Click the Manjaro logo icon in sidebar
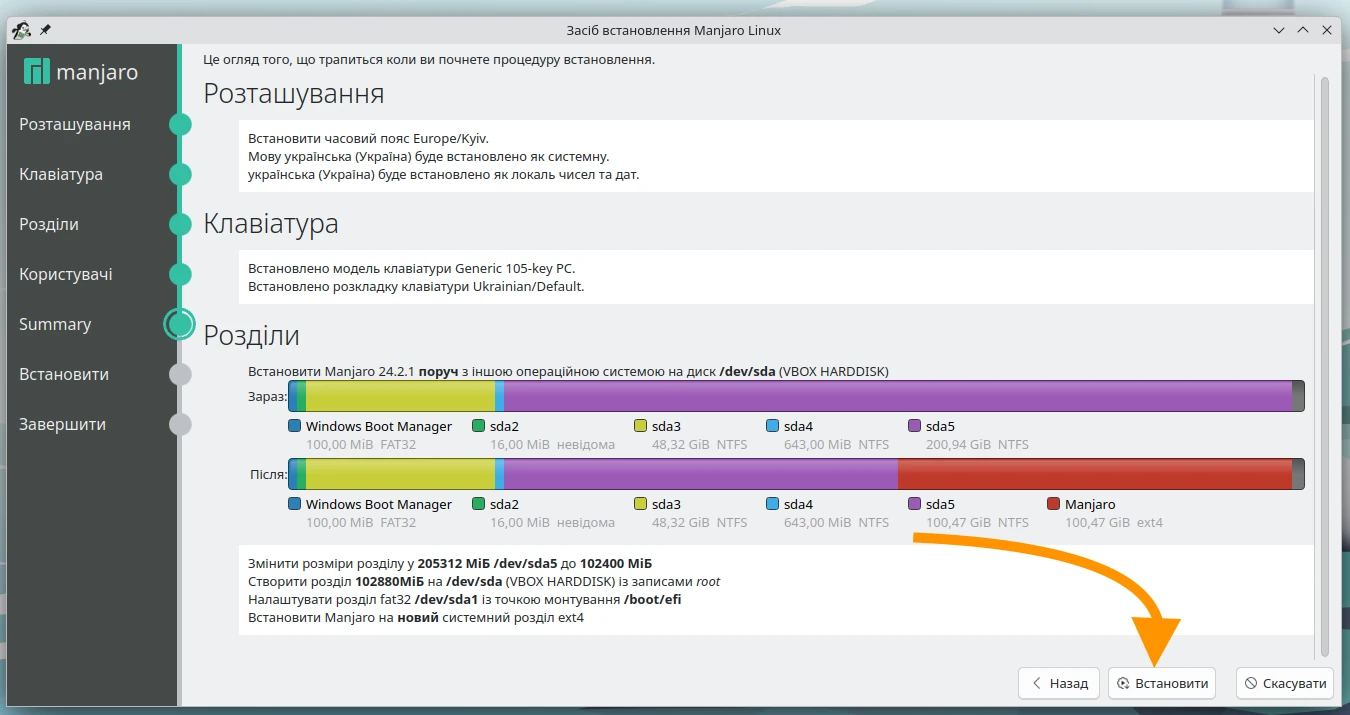Image resolution: width=1350 pixels, height=715 pixels. pos(36,72)
